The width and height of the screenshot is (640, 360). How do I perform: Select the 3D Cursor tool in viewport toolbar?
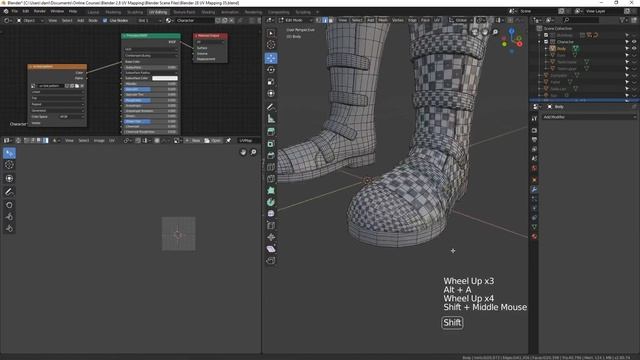tap(271, 45)
